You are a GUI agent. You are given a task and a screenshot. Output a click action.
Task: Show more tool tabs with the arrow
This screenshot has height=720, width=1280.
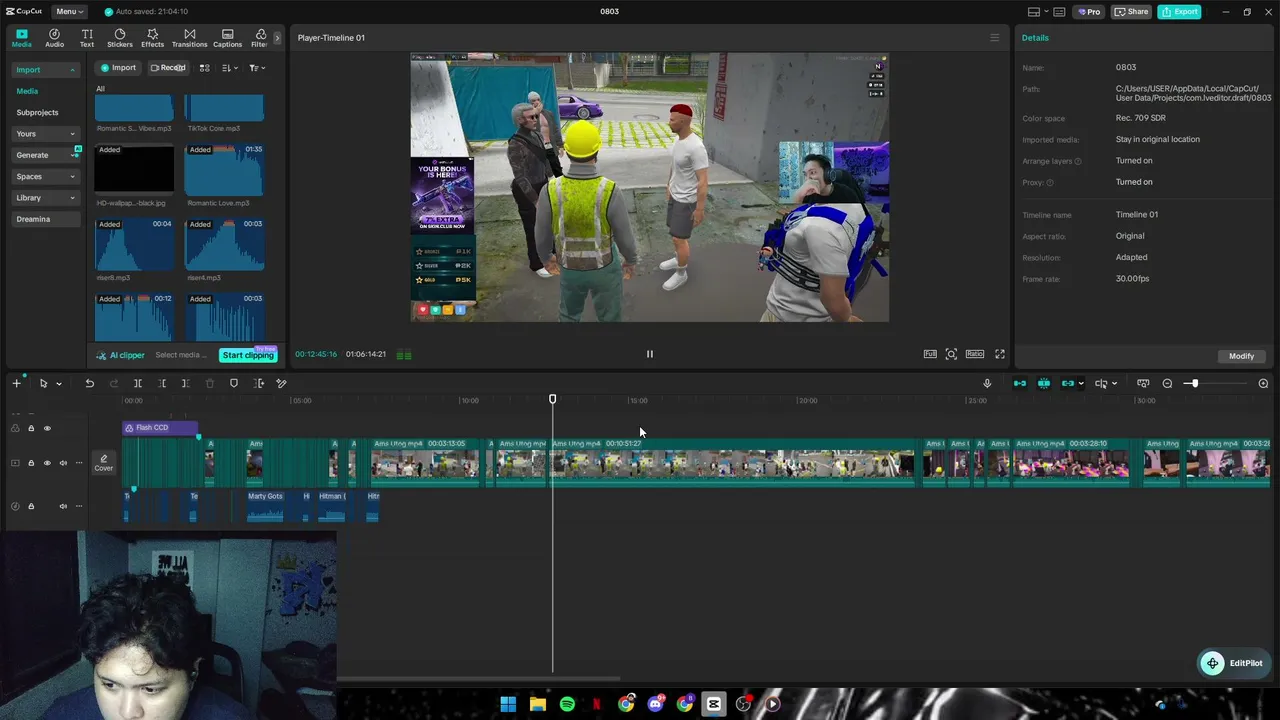pos(277,38)
